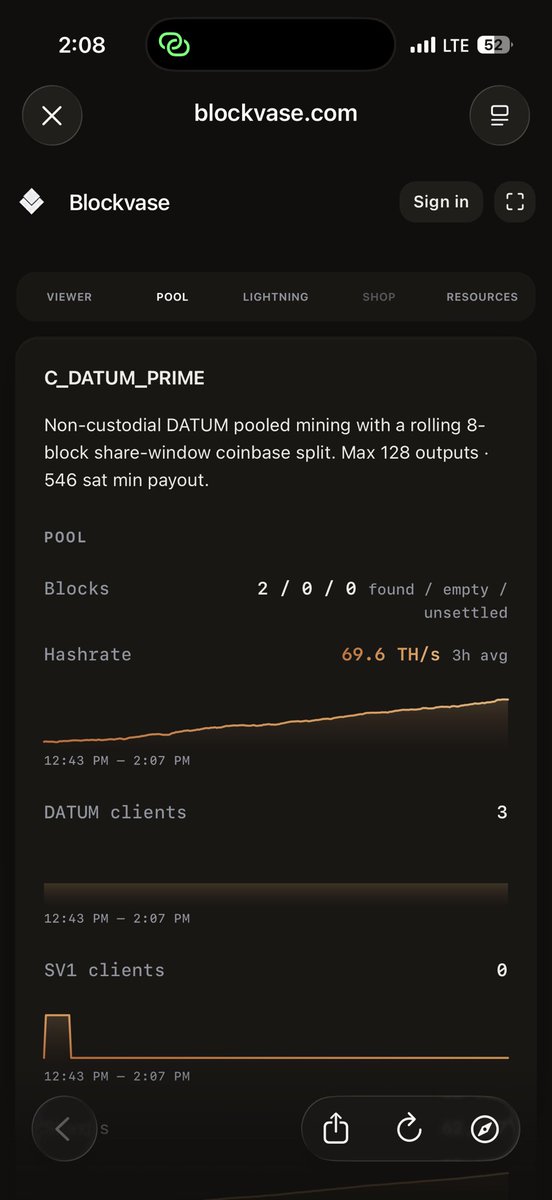Reload the page with the refresh icon

409,1129
